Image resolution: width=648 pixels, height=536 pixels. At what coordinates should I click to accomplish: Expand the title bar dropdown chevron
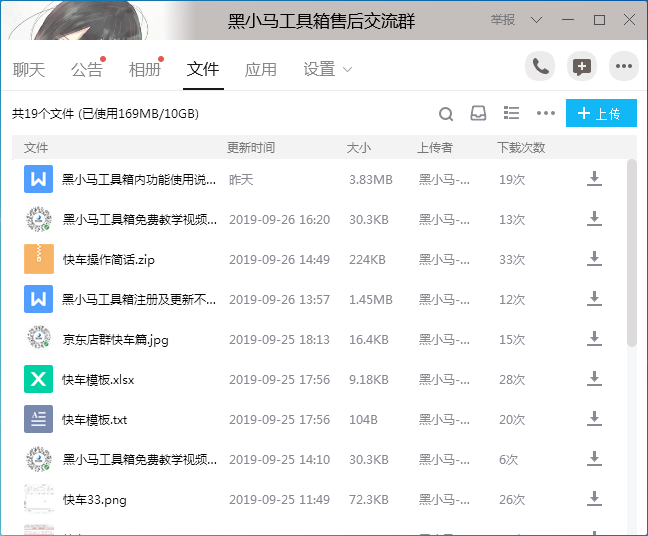(536, 20)
